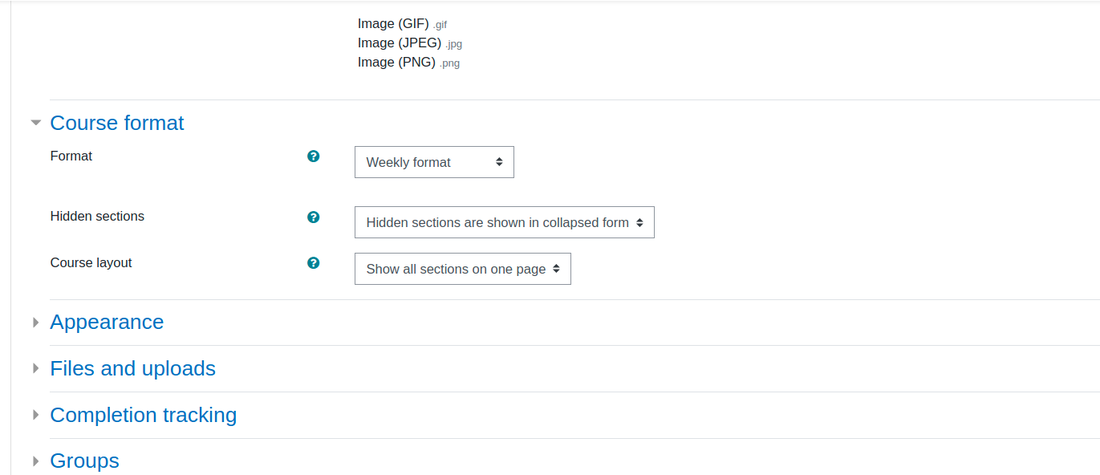
Task: Collapse the Course format section arrow
Action: coord(36,123)
